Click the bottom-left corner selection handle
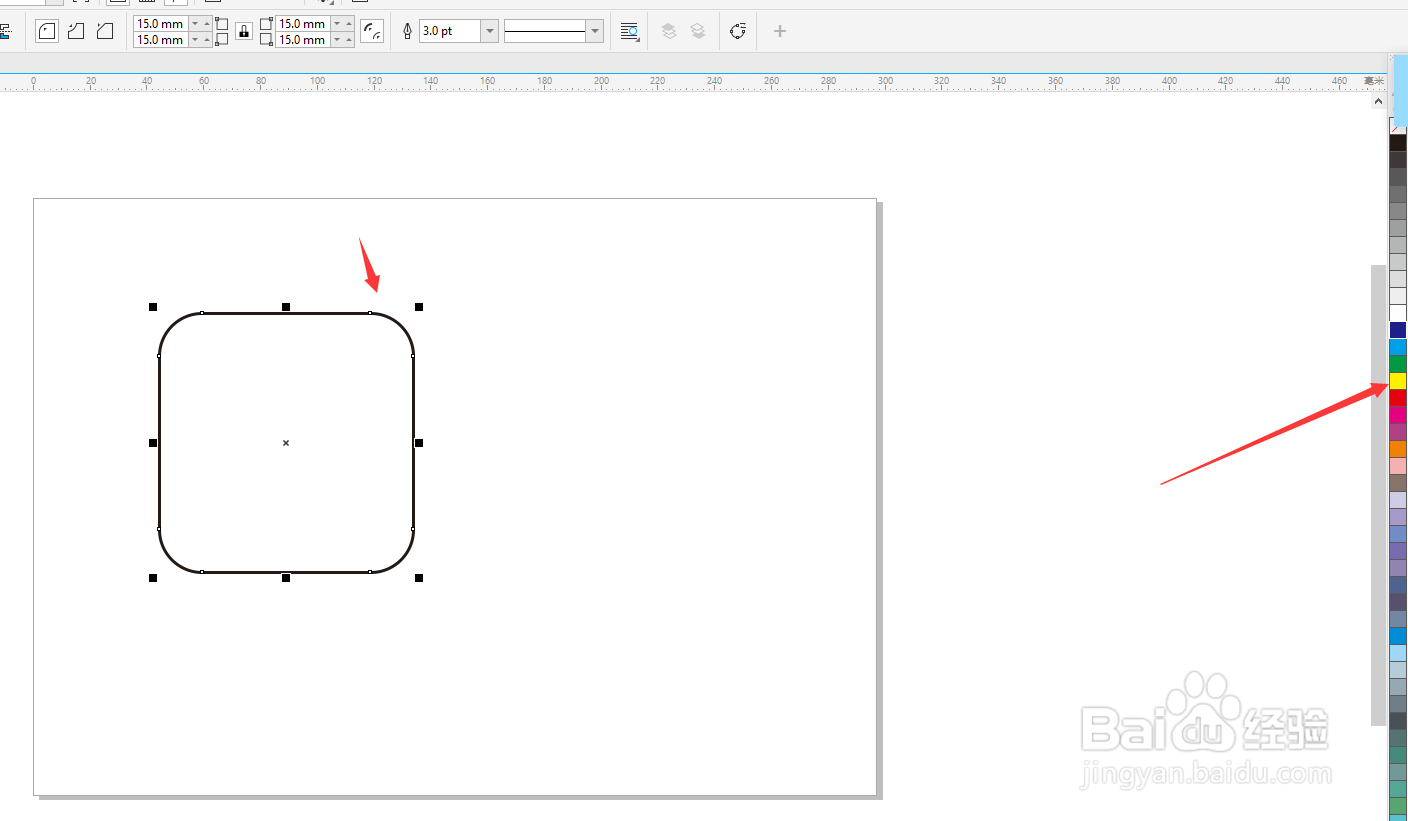Viewport: 1408px width, 821px height. tap(153, 578)
